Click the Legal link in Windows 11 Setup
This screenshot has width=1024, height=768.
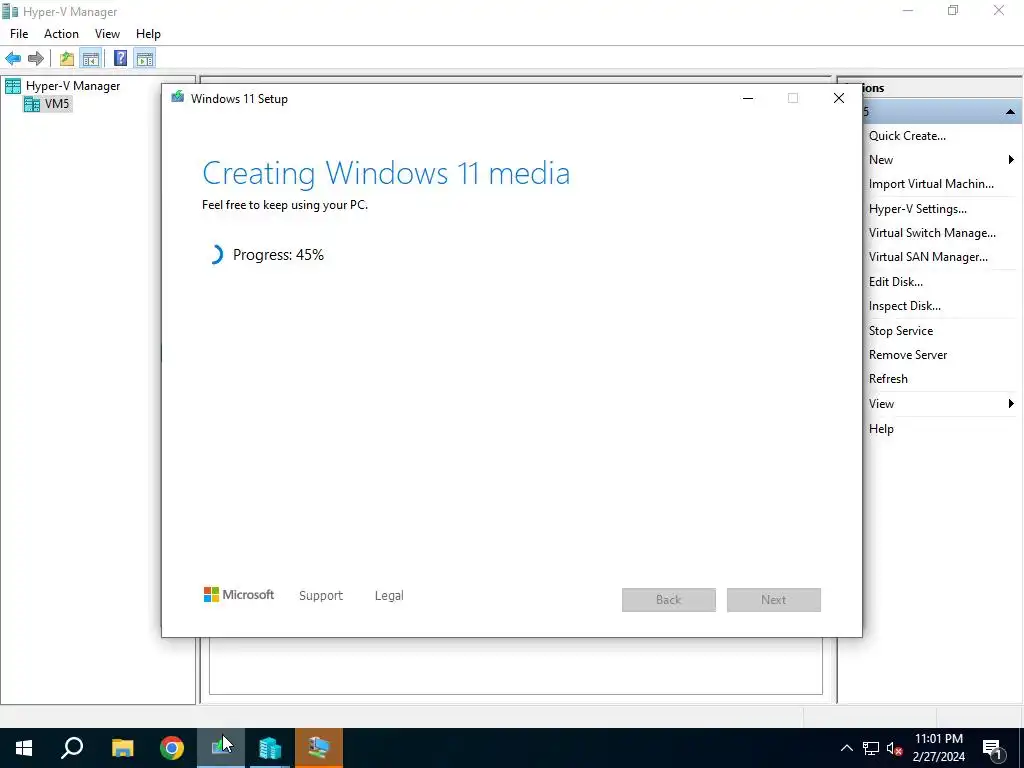coord(389,596)
